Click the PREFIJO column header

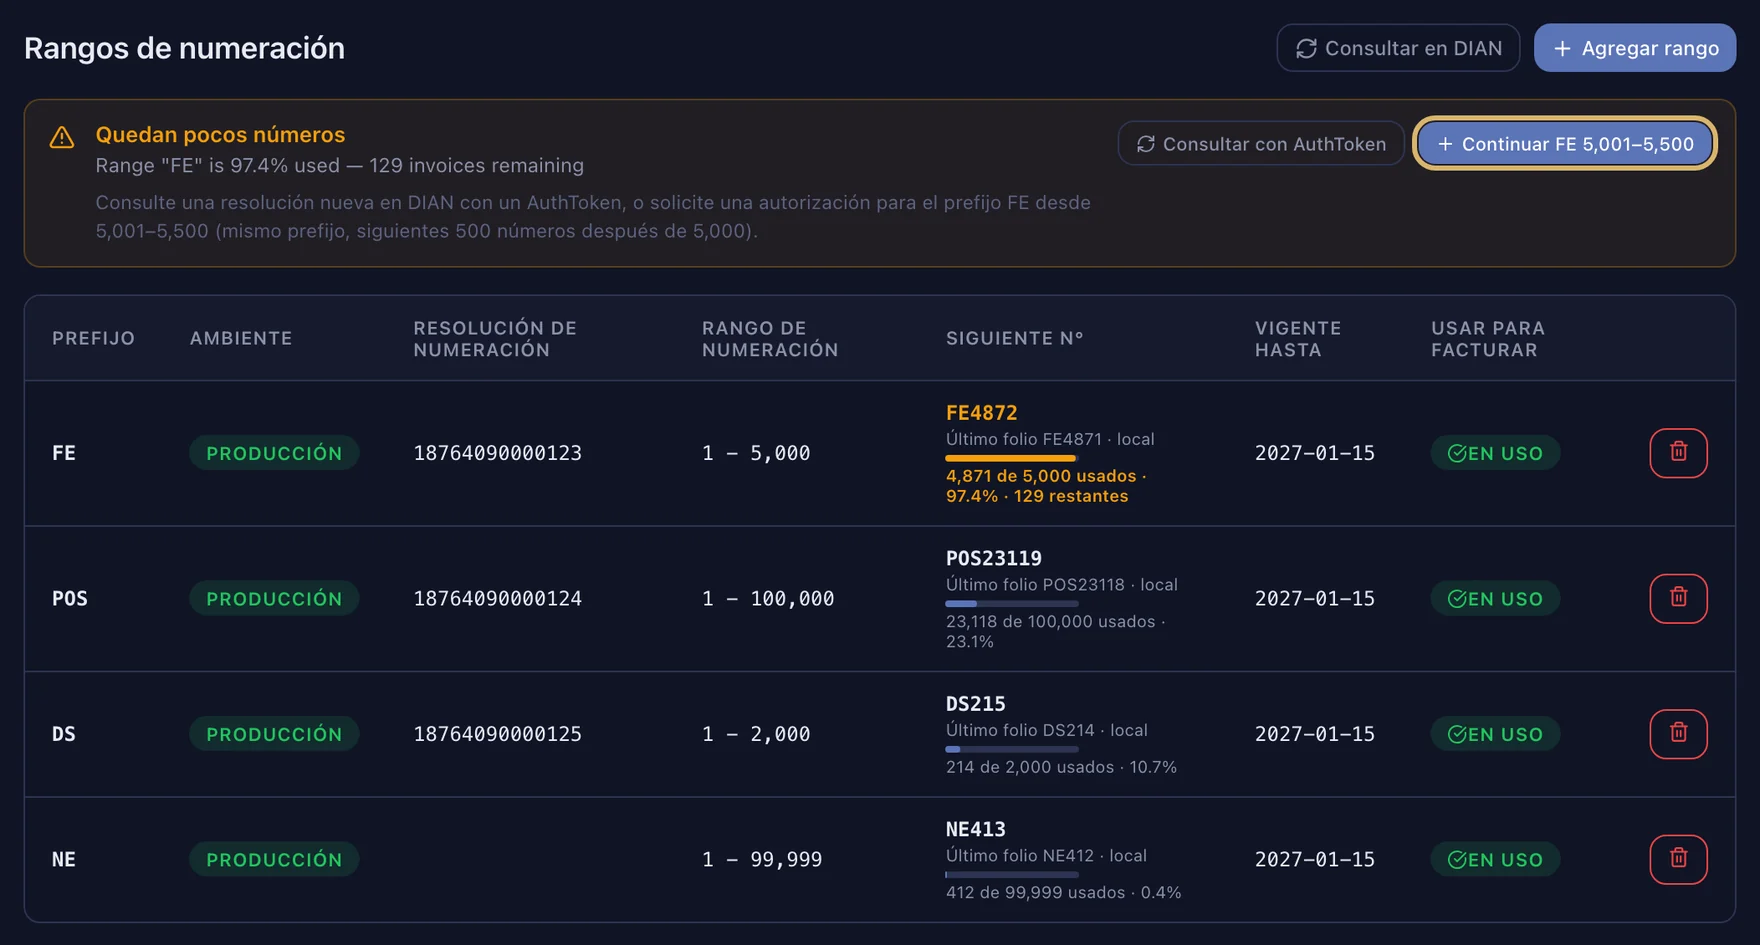93,338
